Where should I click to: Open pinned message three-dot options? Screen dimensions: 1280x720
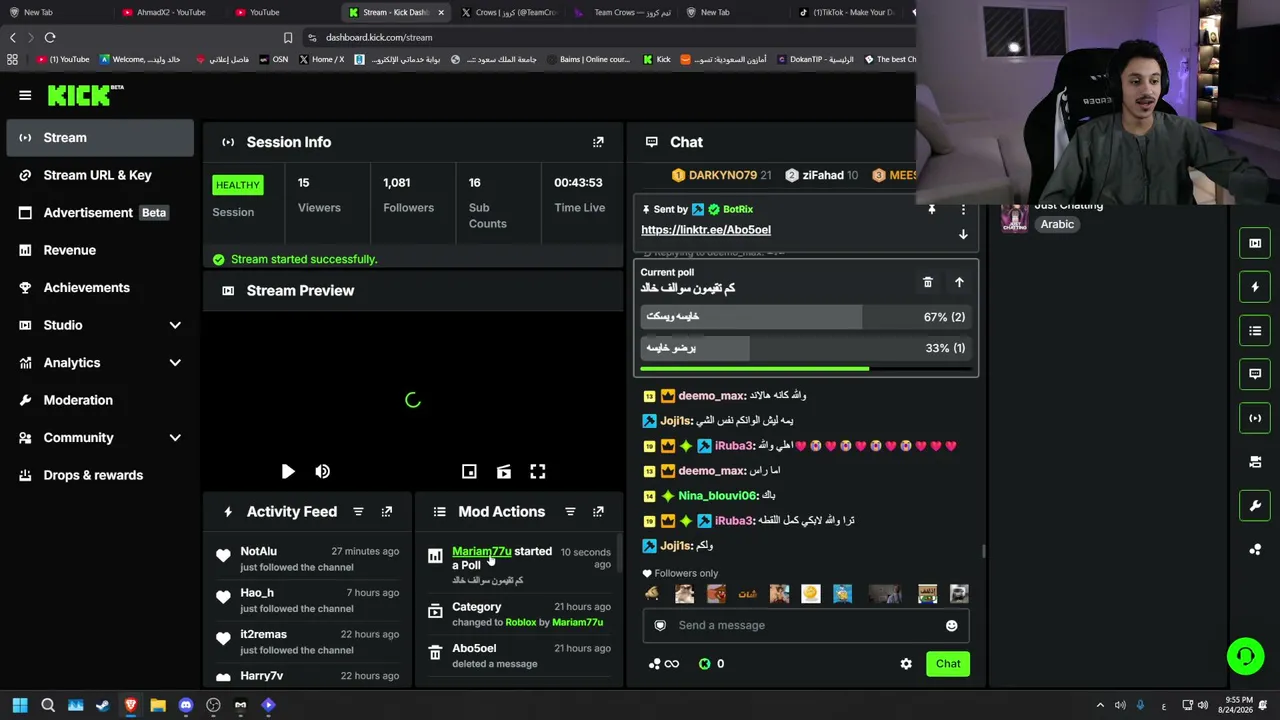pos(963,209)
